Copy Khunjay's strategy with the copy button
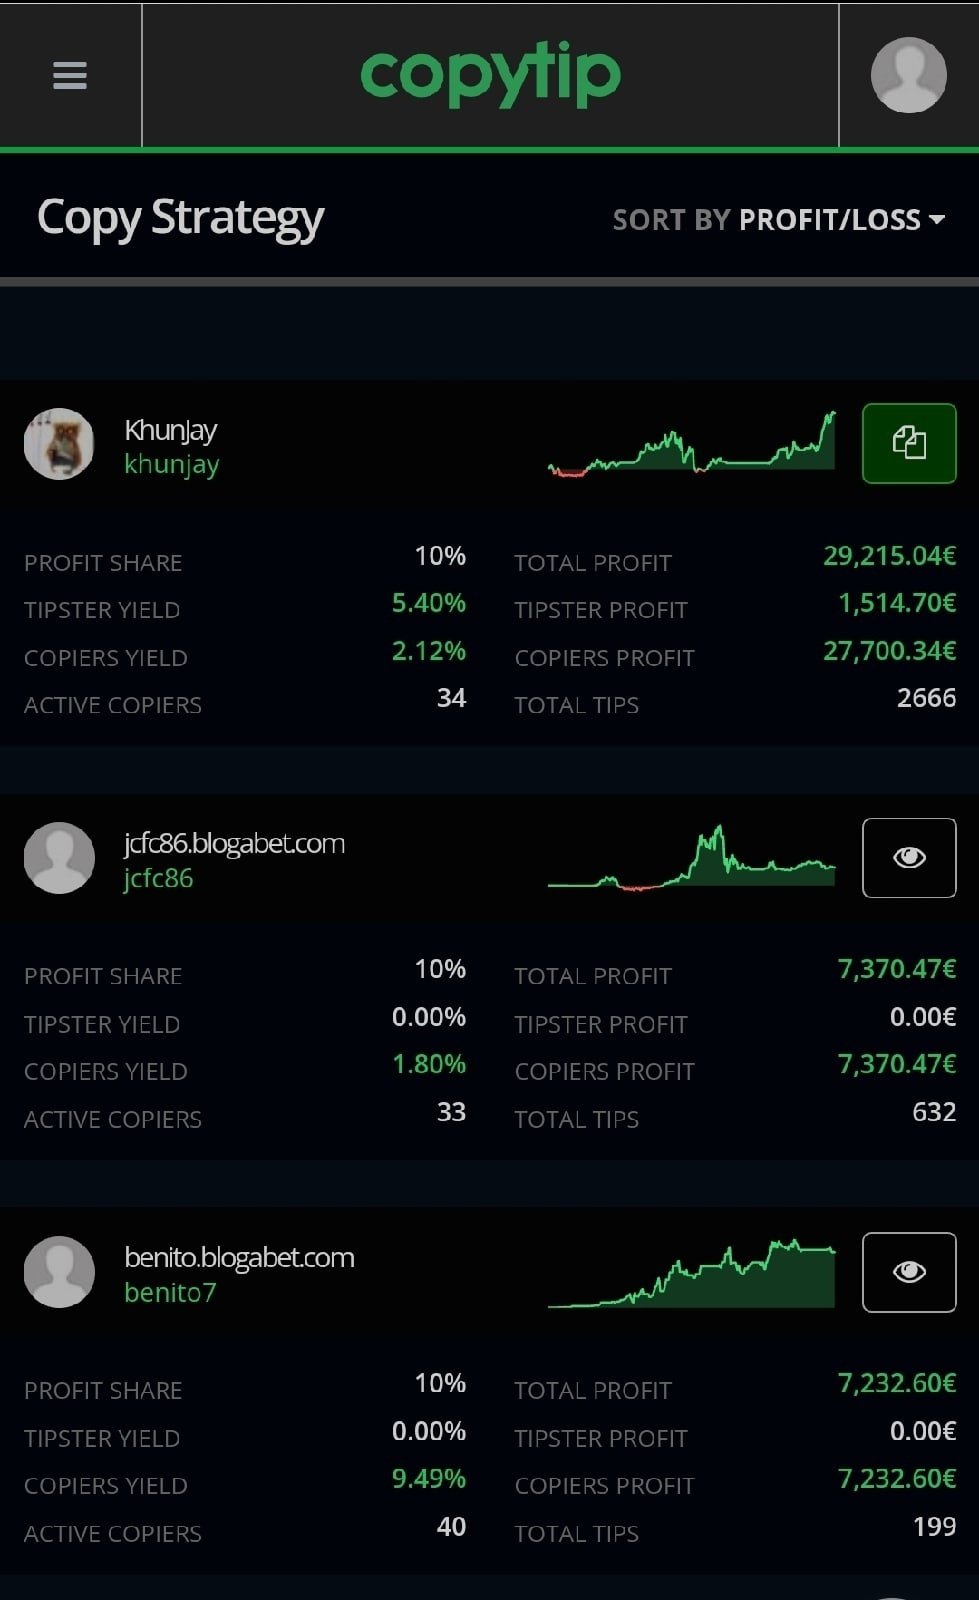 click(909, 443)
